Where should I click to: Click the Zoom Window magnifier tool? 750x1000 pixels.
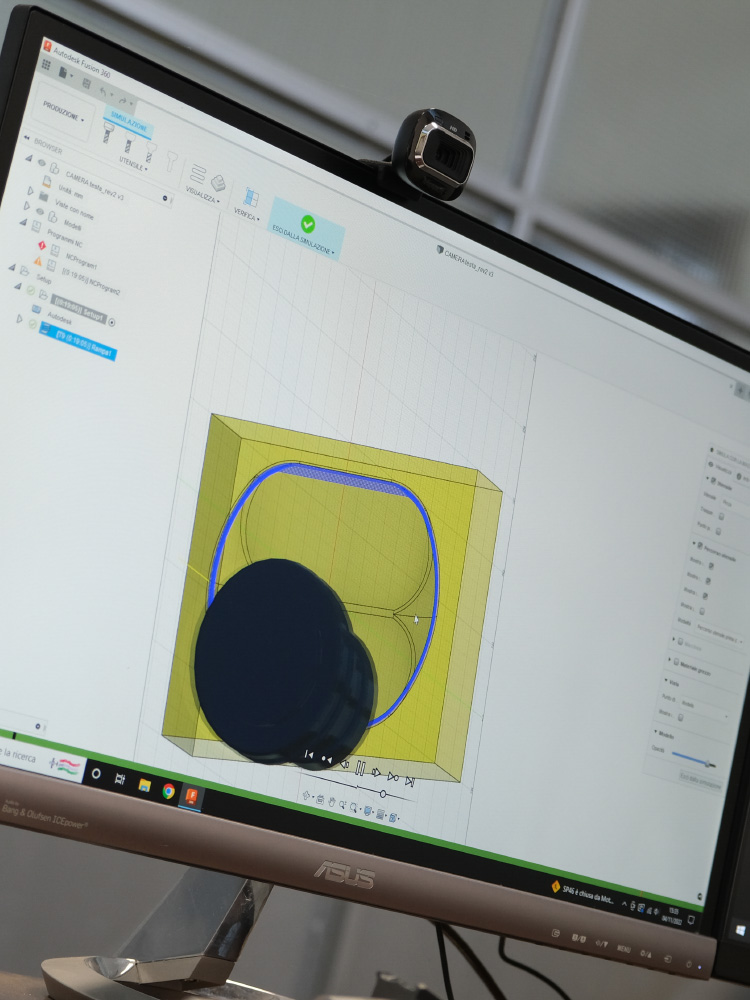355,808
